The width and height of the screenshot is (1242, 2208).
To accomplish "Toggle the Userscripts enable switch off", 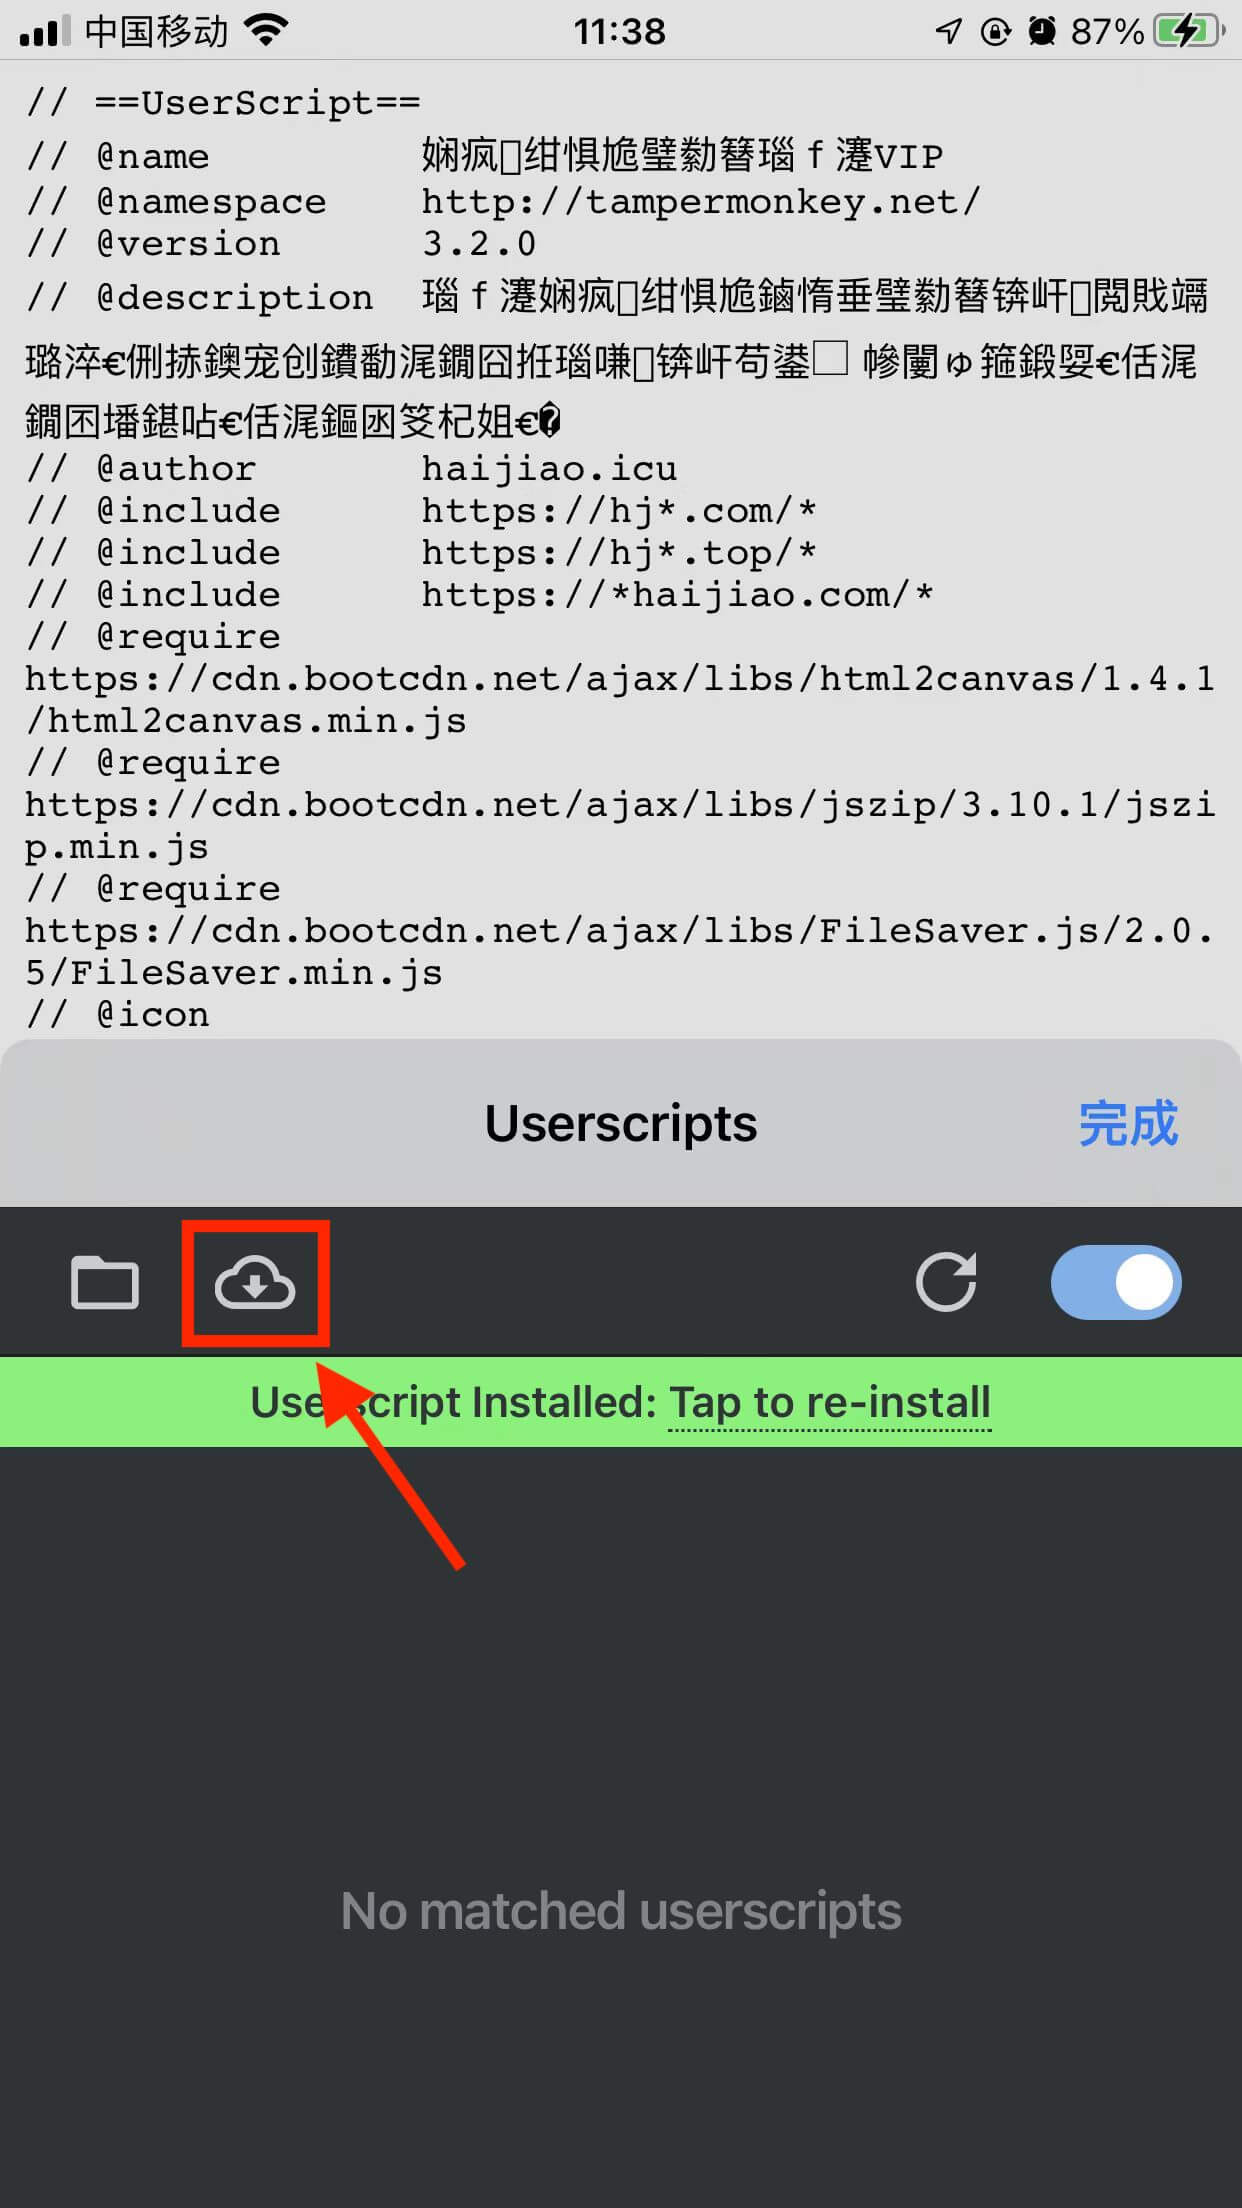I will point(1116,1282).
